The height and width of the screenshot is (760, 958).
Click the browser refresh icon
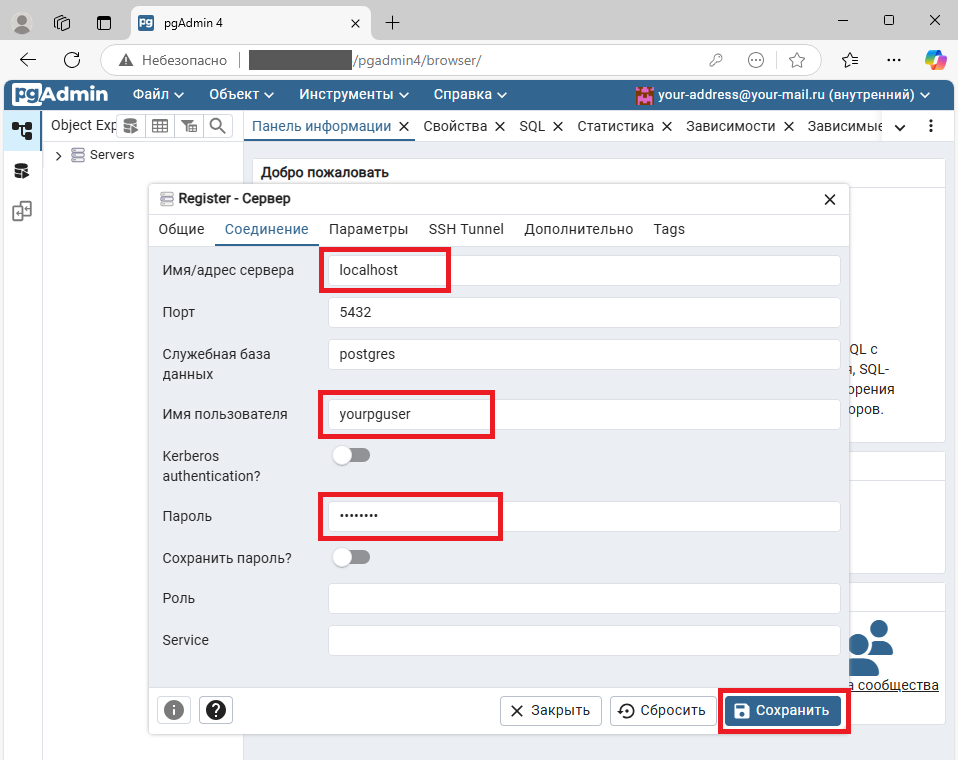(x=72, y=60)
